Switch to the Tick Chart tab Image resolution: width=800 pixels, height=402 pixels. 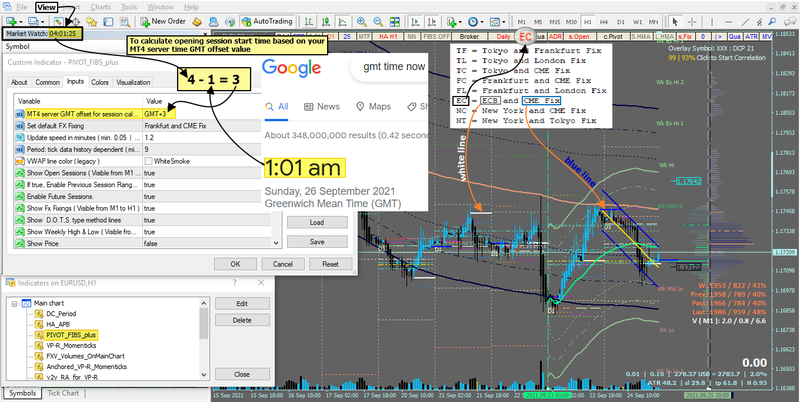(63, 393)
